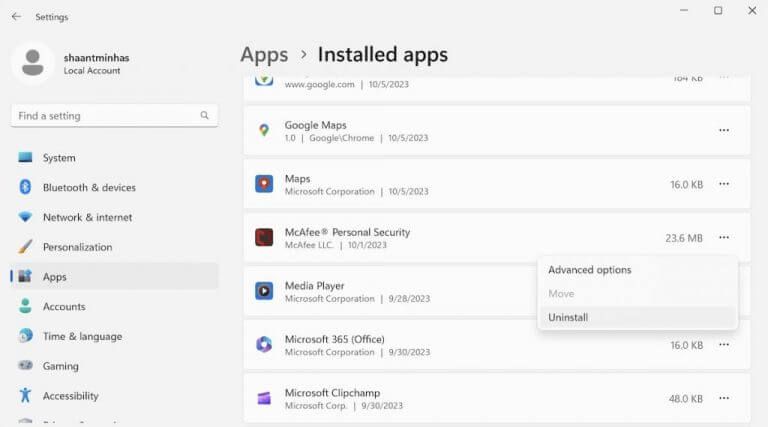
Task: Close the Settings window
Action: (x=752, y=10)
